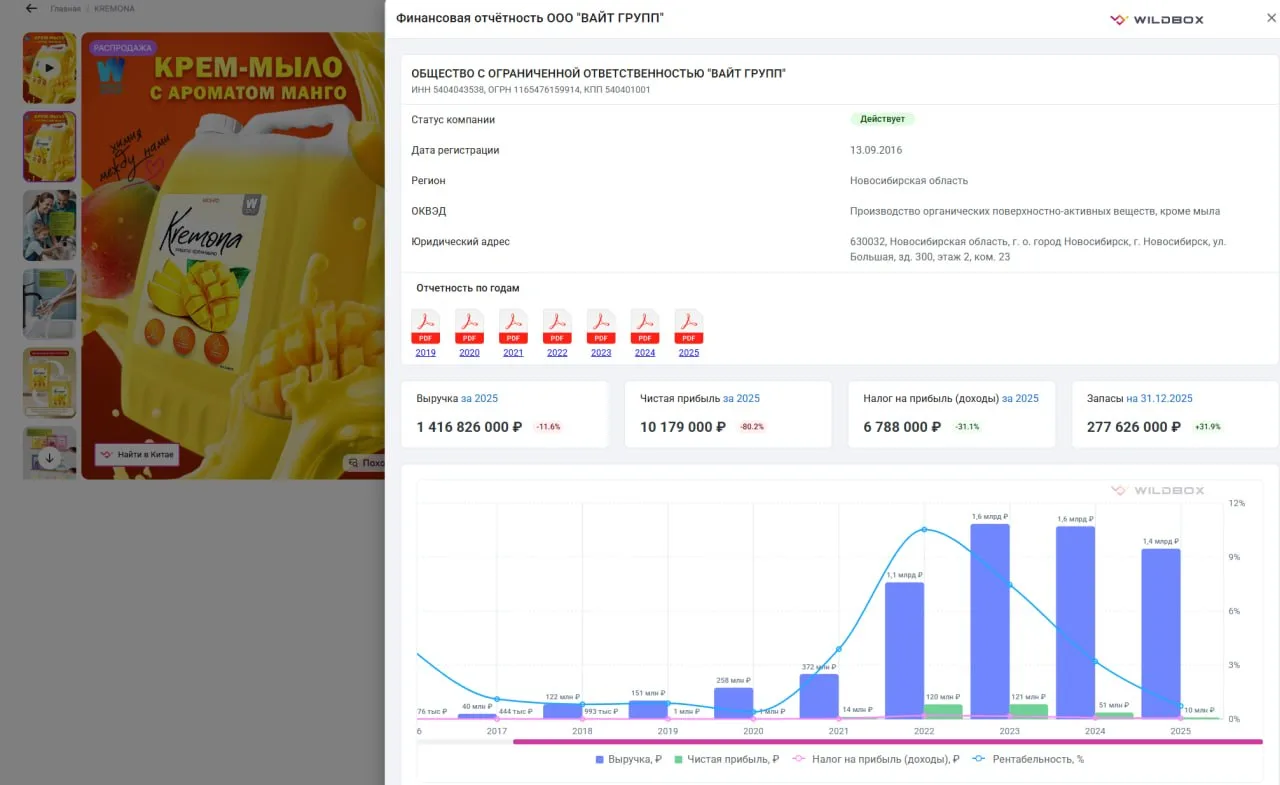Toggle the Выручка series in the chart legend
Image resolution: width=1280 pixels, height=785 pixels.
coord(629,760)
